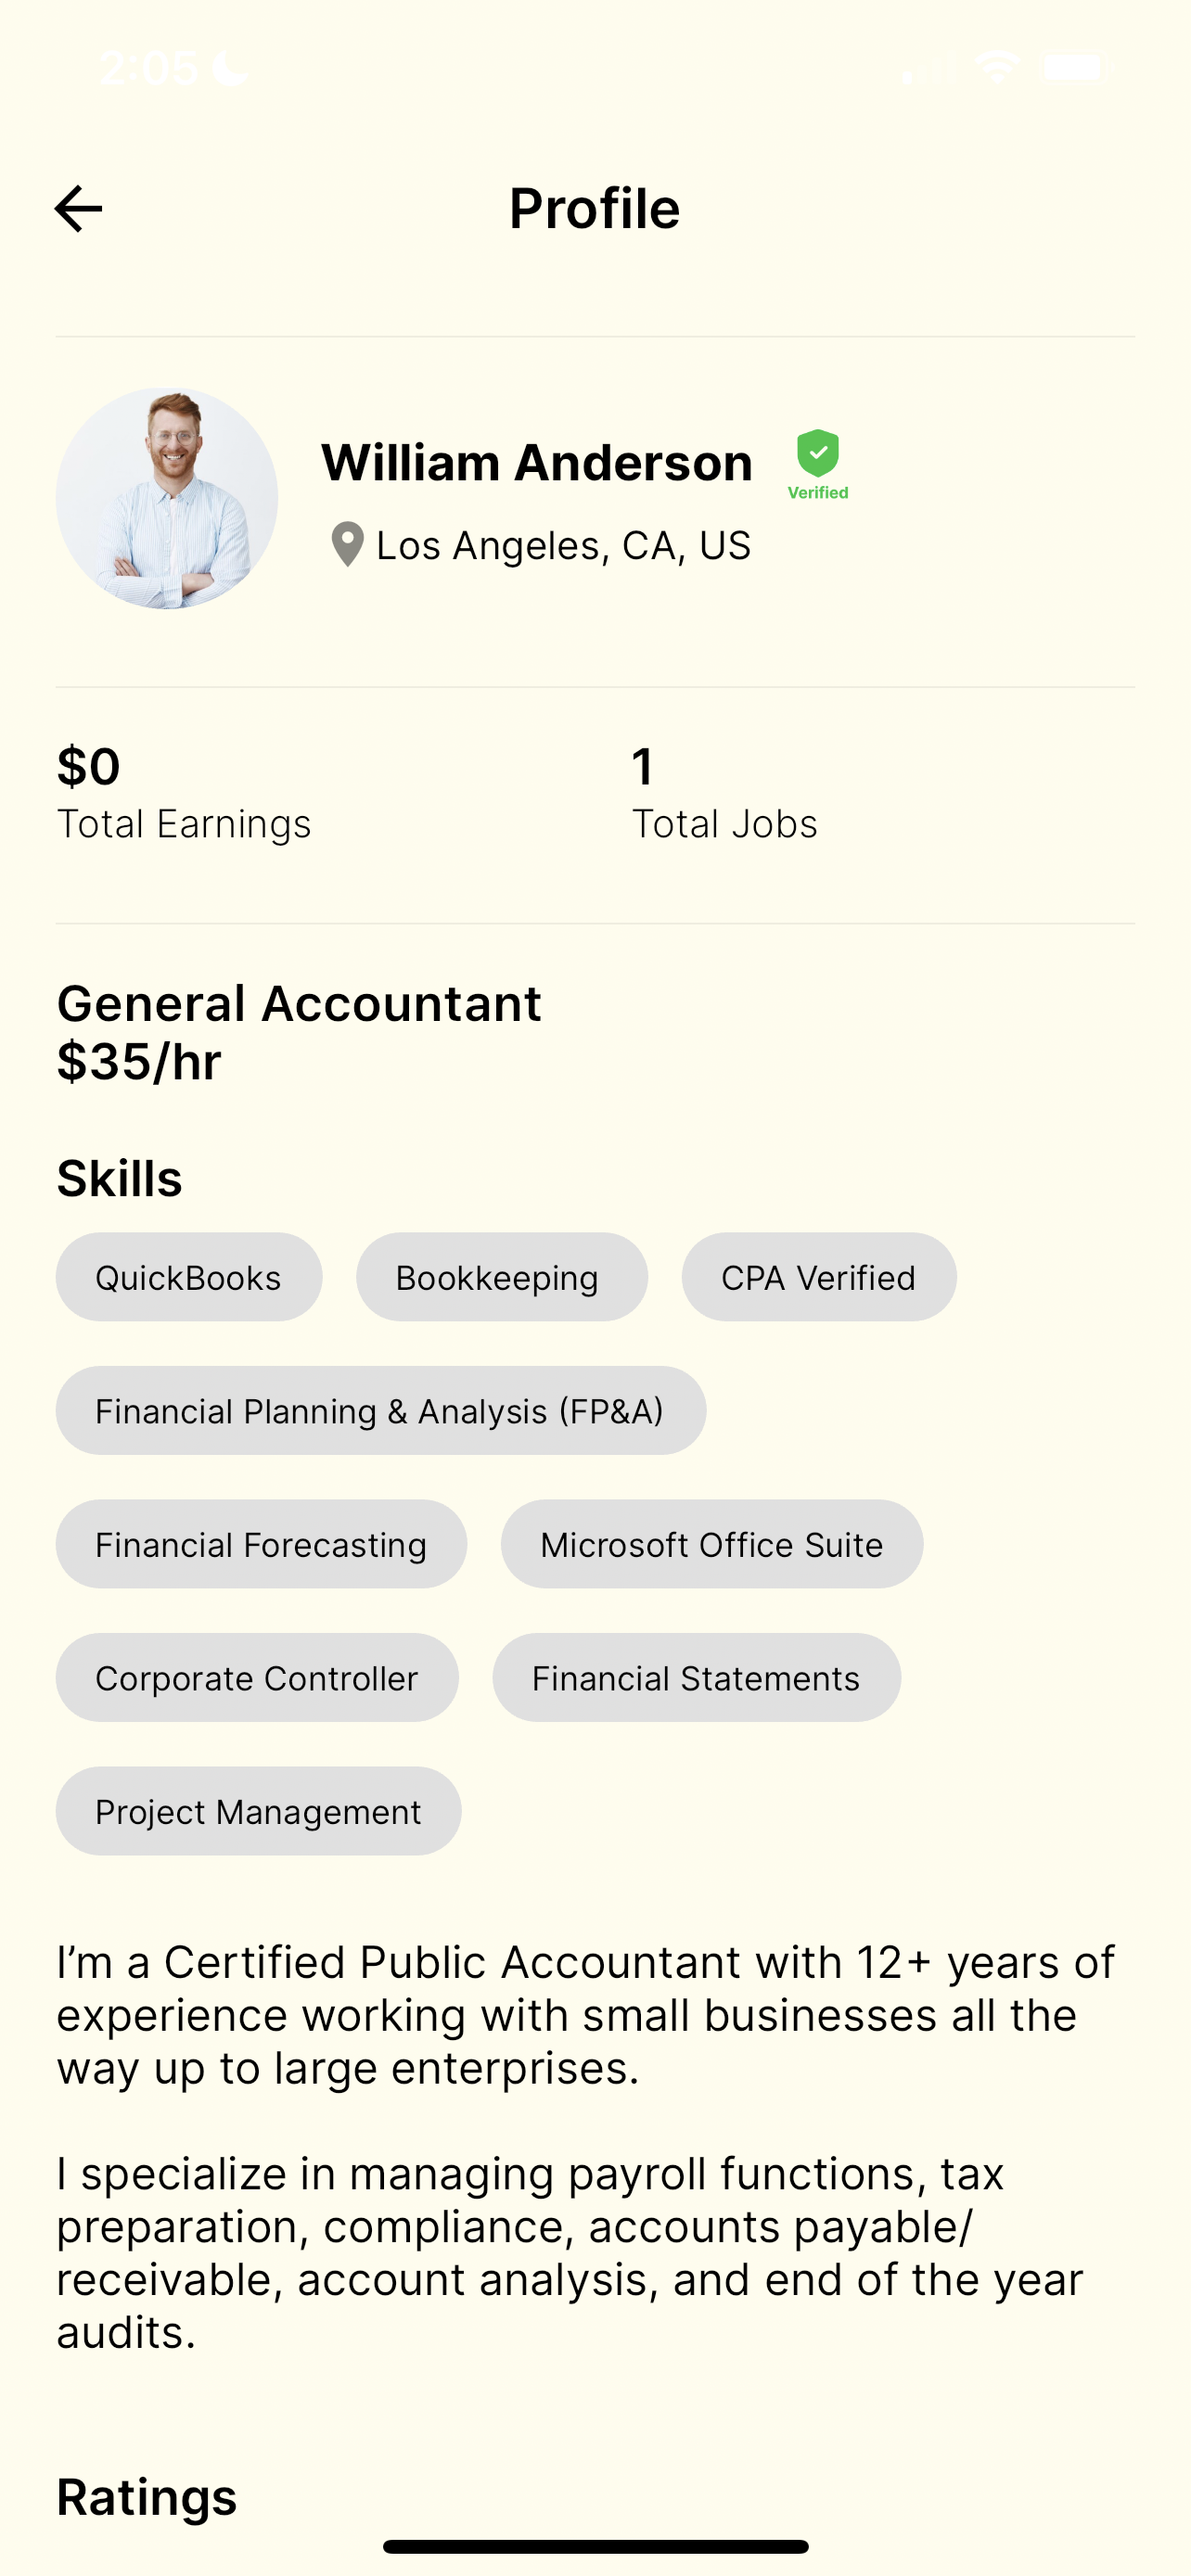
Task: Select the Project Management skill chip
Action: tap(258, 1811)
